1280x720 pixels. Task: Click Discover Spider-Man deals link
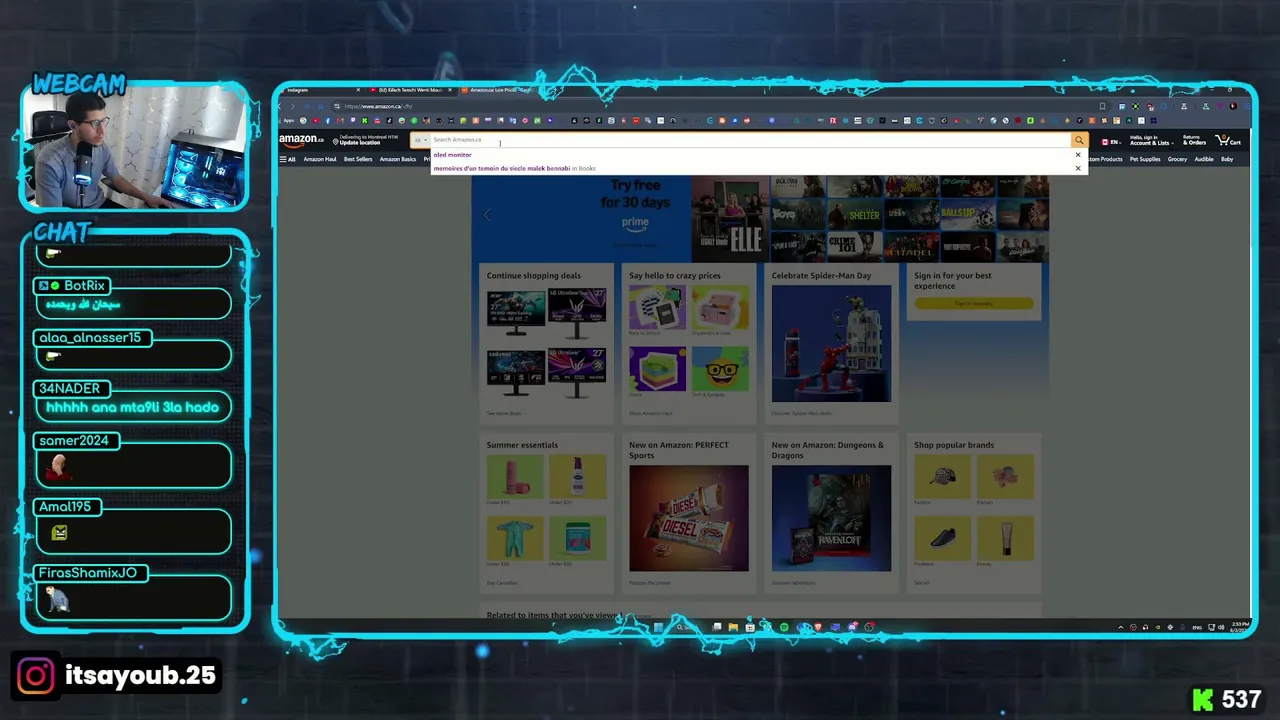click(x=802, y=413)
